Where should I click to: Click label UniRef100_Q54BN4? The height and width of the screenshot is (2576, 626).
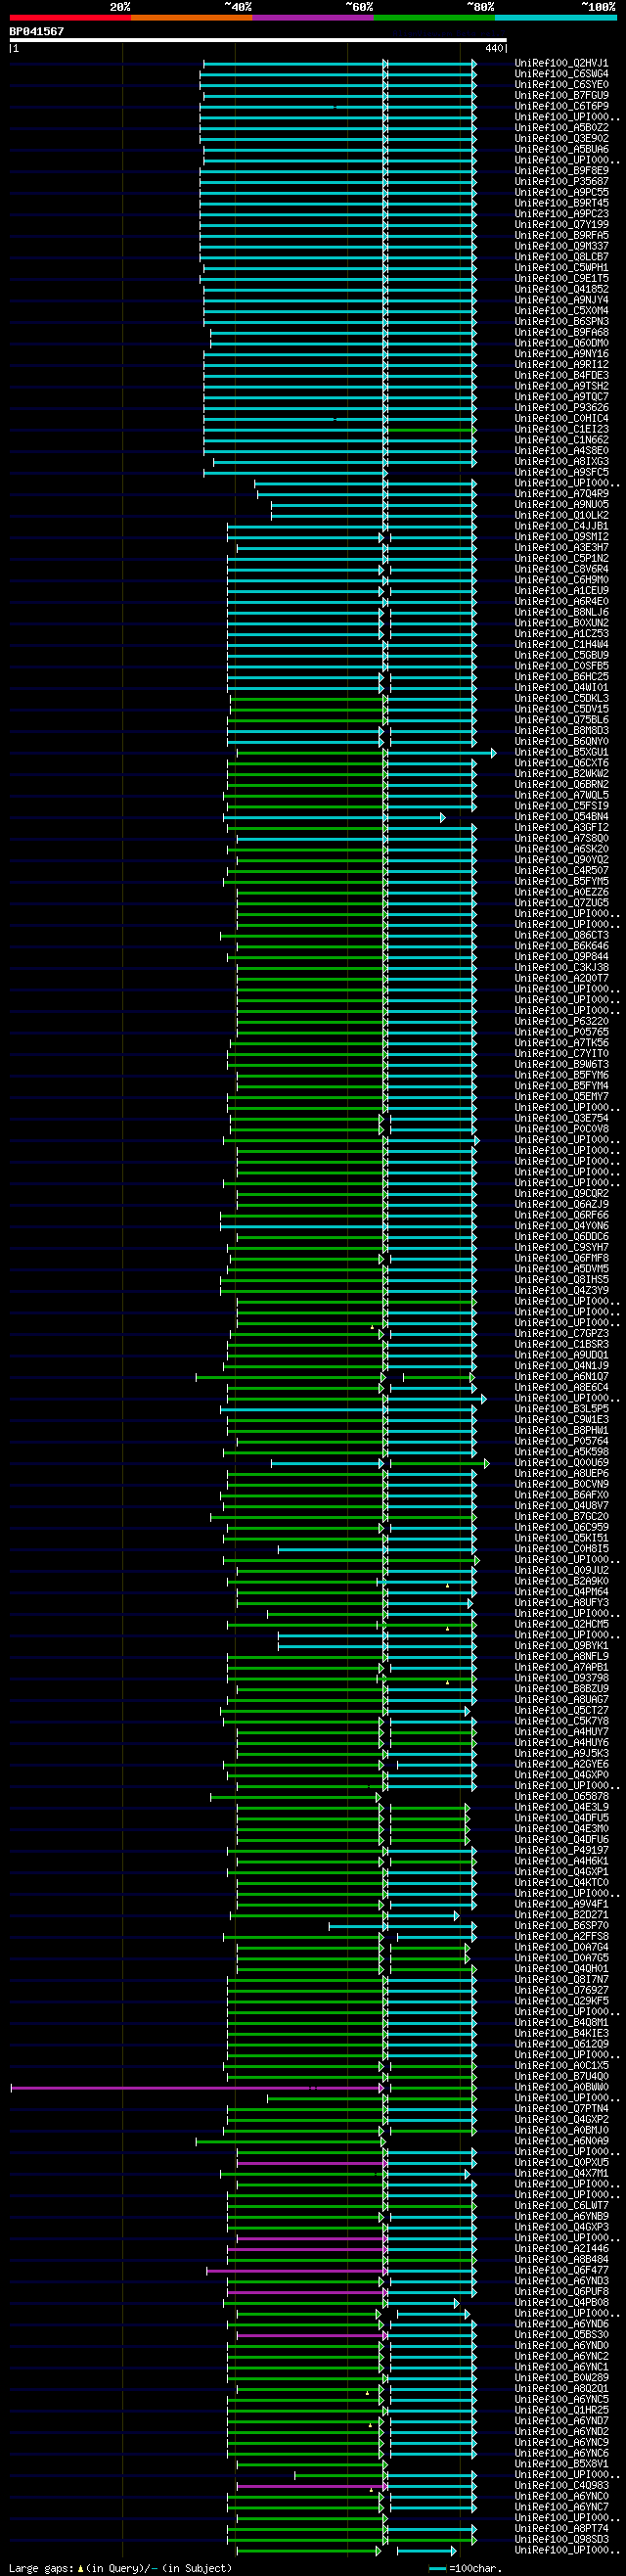[x=561, y=817]
